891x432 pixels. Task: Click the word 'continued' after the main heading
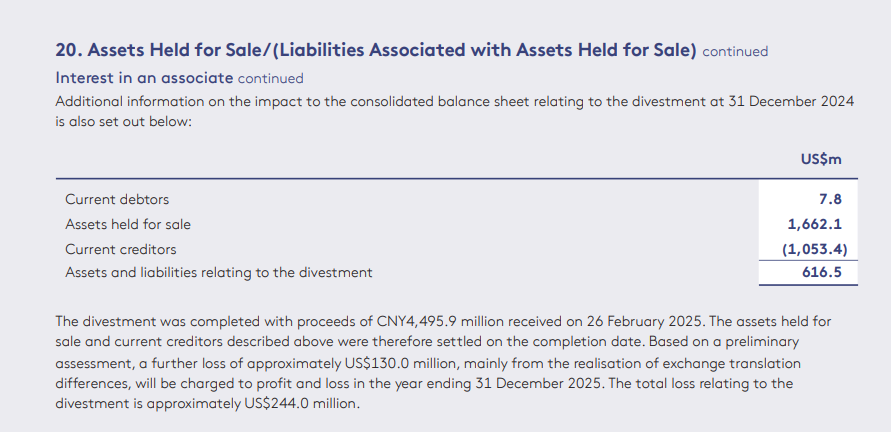pyautogui.click(x=735, y=52)
